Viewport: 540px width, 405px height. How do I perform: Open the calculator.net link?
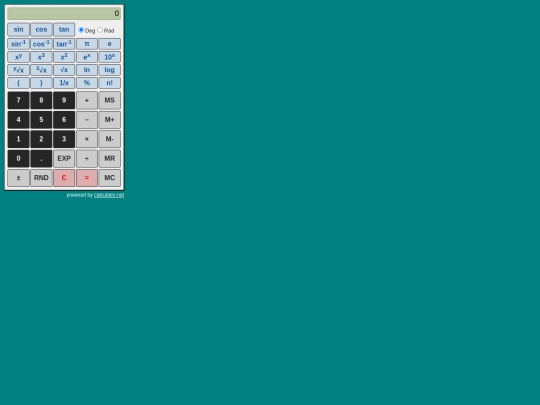[109, 195]
